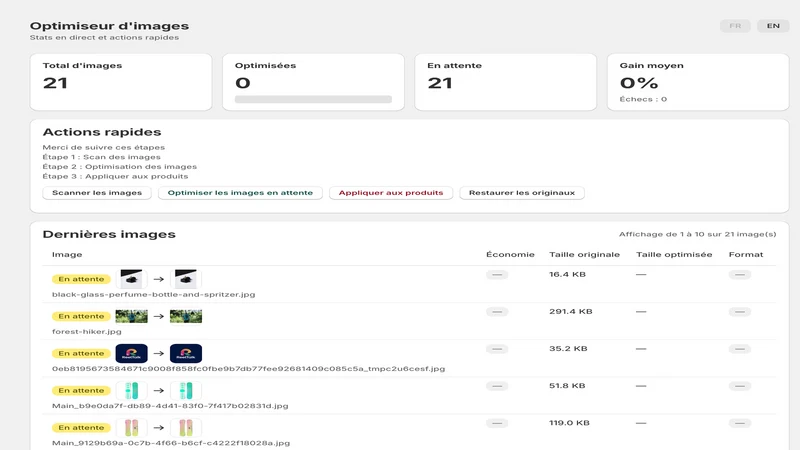This screenshot has height=450, width=800.
Task: Click Économie column header
Action: point(510,255)
